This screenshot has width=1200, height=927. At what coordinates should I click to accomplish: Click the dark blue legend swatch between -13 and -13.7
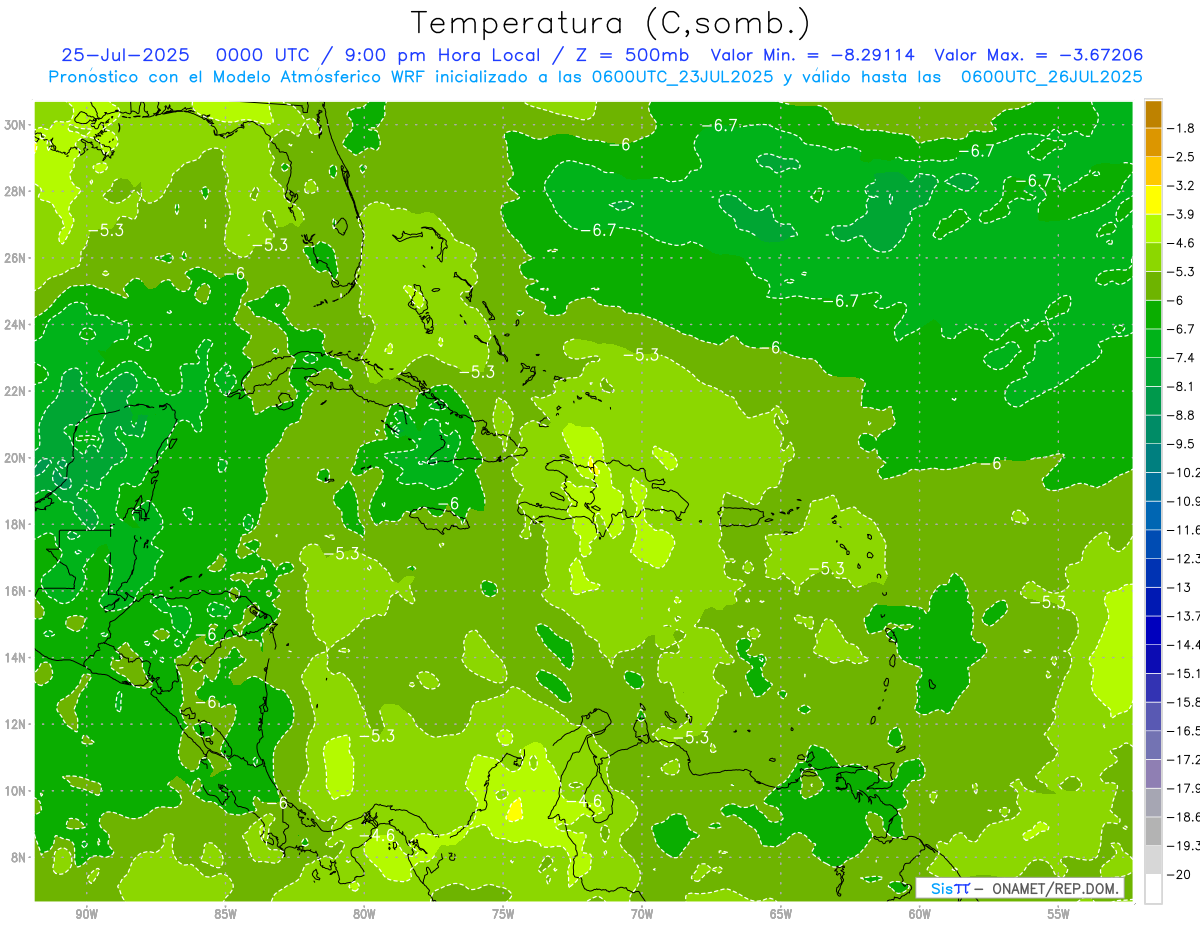(1153, 602)
